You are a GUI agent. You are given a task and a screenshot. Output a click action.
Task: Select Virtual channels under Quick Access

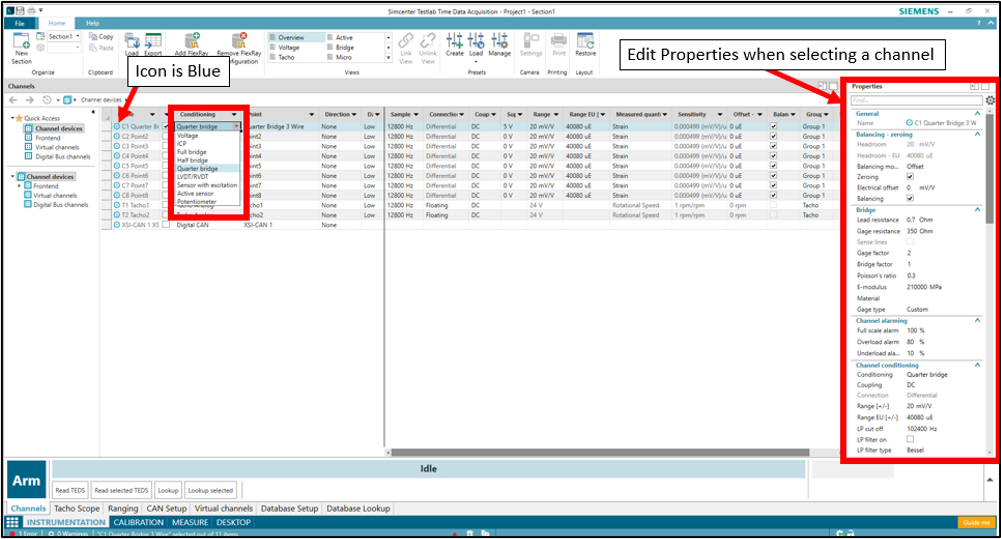57,147
